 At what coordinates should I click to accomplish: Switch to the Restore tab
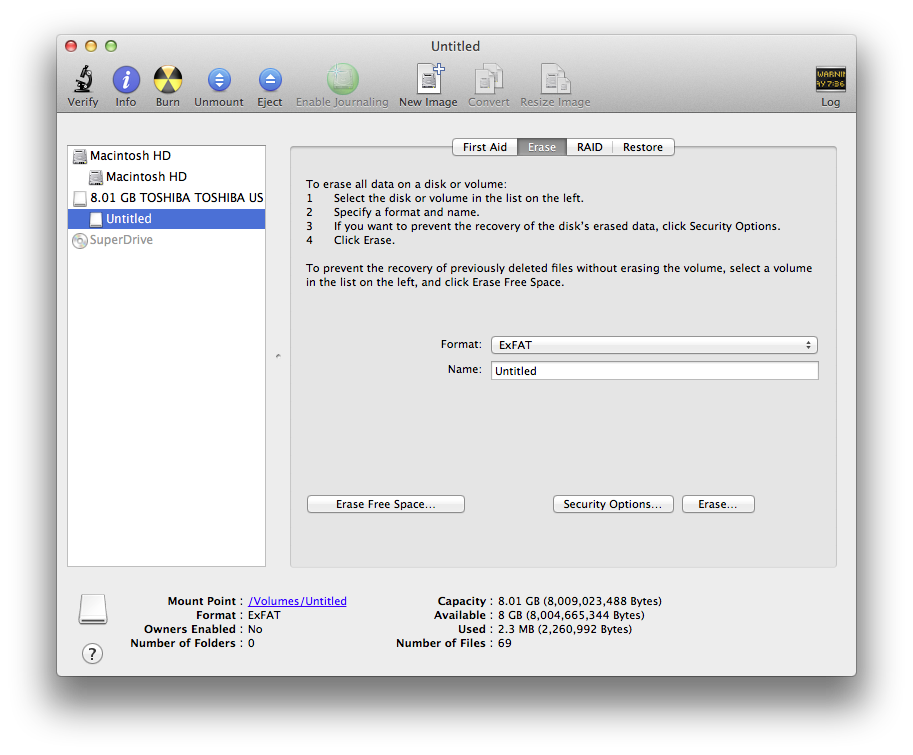click(643, 147)
